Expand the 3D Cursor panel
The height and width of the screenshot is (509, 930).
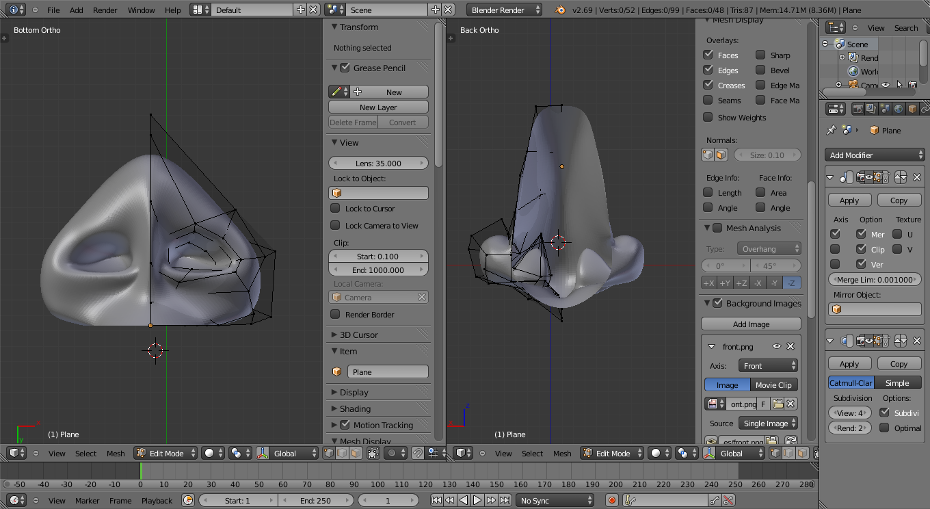click(335, 335)
